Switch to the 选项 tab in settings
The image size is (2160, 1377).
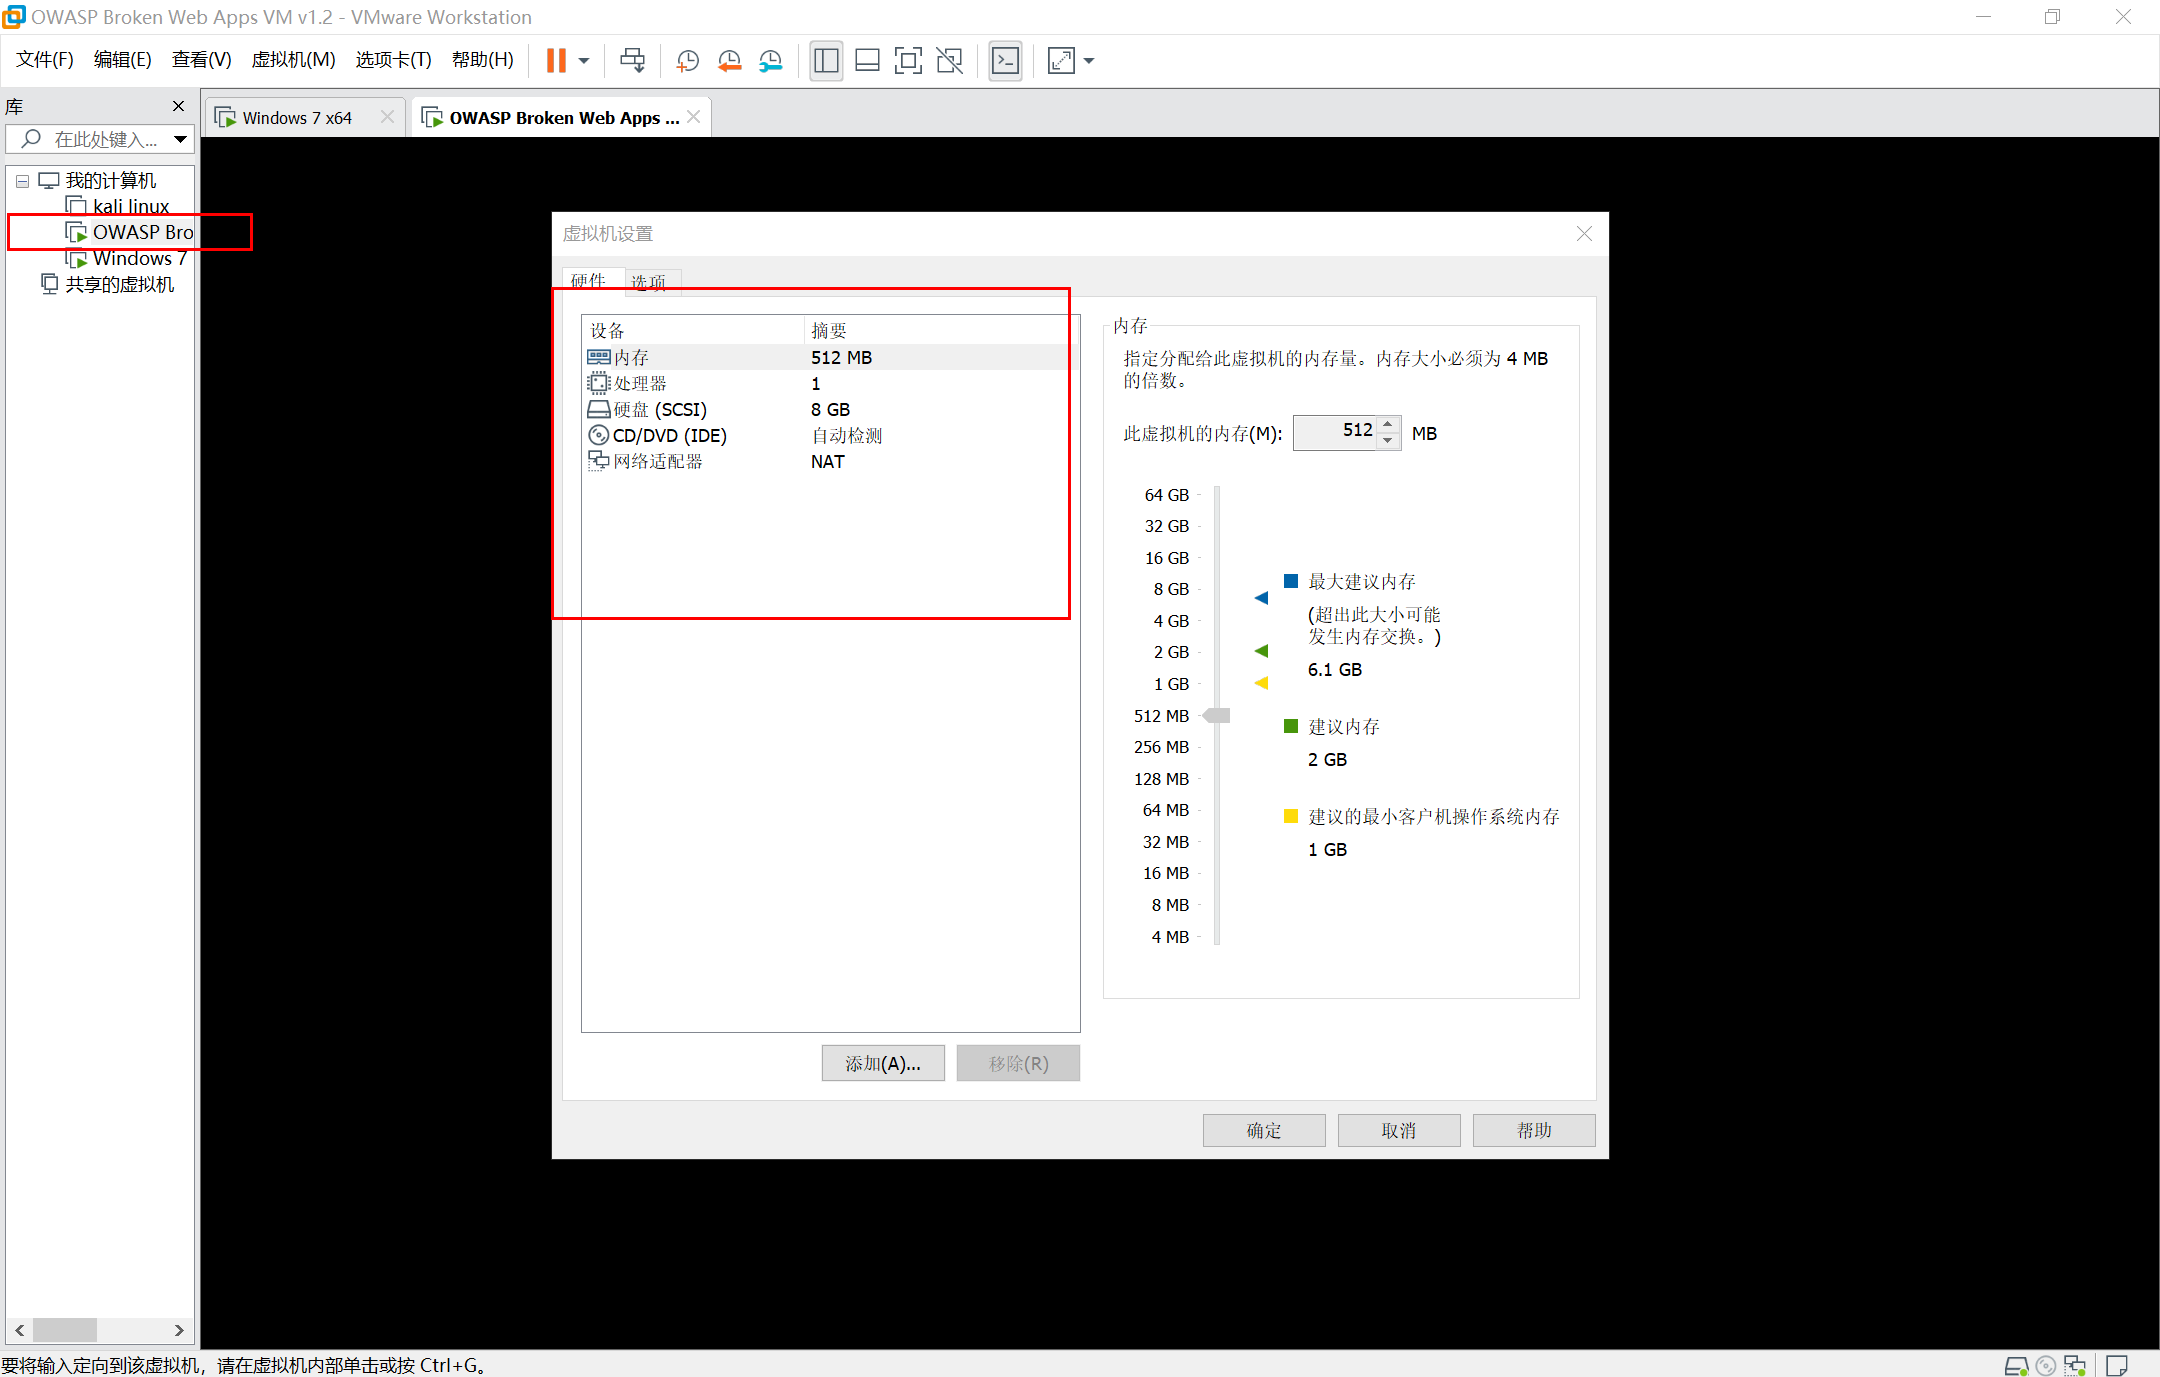click(649, 282)
